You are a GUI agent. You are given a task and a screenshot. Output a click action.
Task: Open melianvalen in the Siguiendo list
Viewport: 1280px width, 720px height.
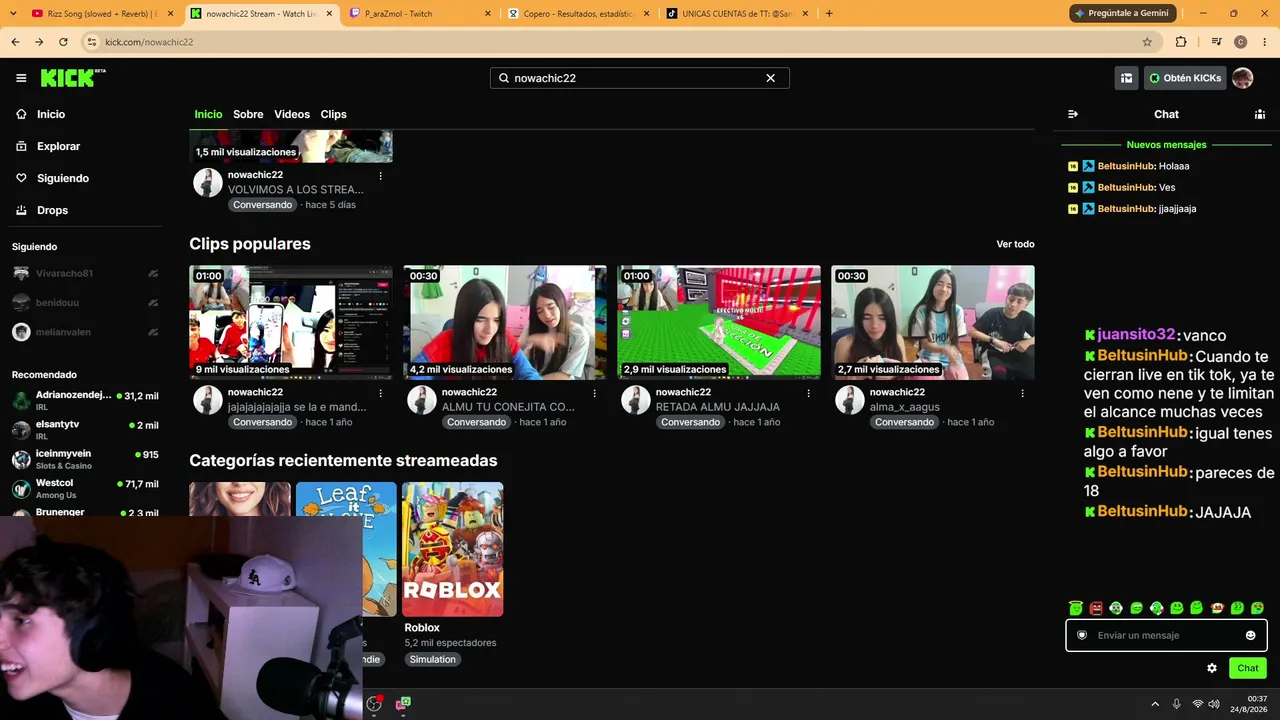85,332
